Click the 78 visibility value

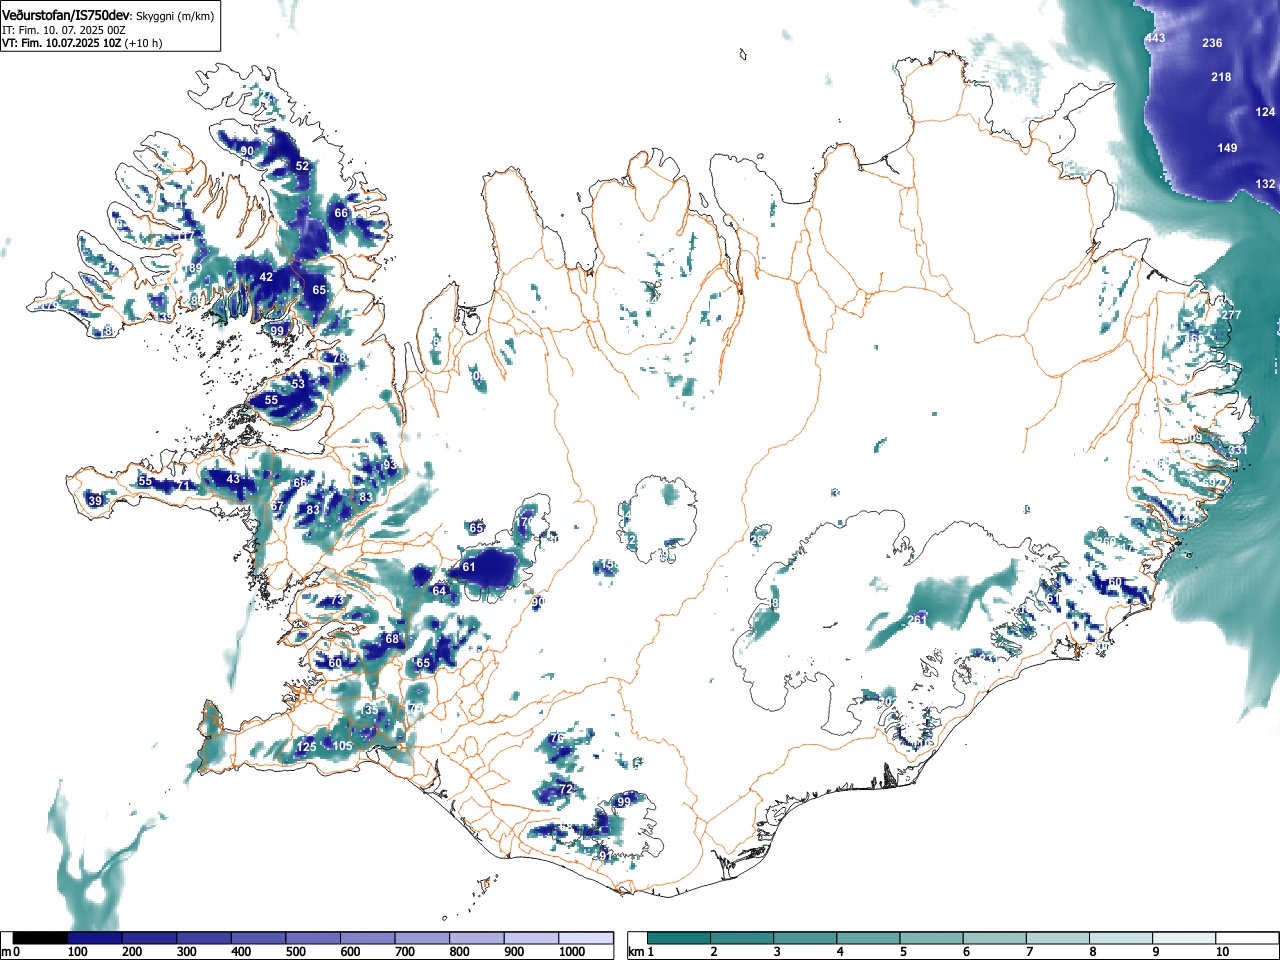click(340, 358)
